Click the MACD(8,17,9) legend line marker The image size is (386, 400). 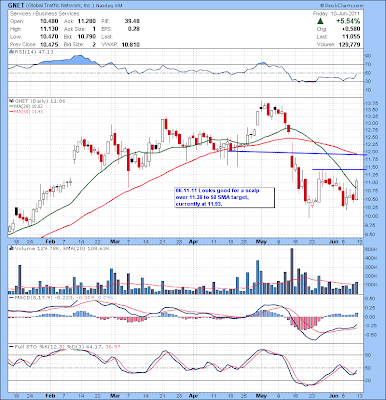[x=11, y=297]
